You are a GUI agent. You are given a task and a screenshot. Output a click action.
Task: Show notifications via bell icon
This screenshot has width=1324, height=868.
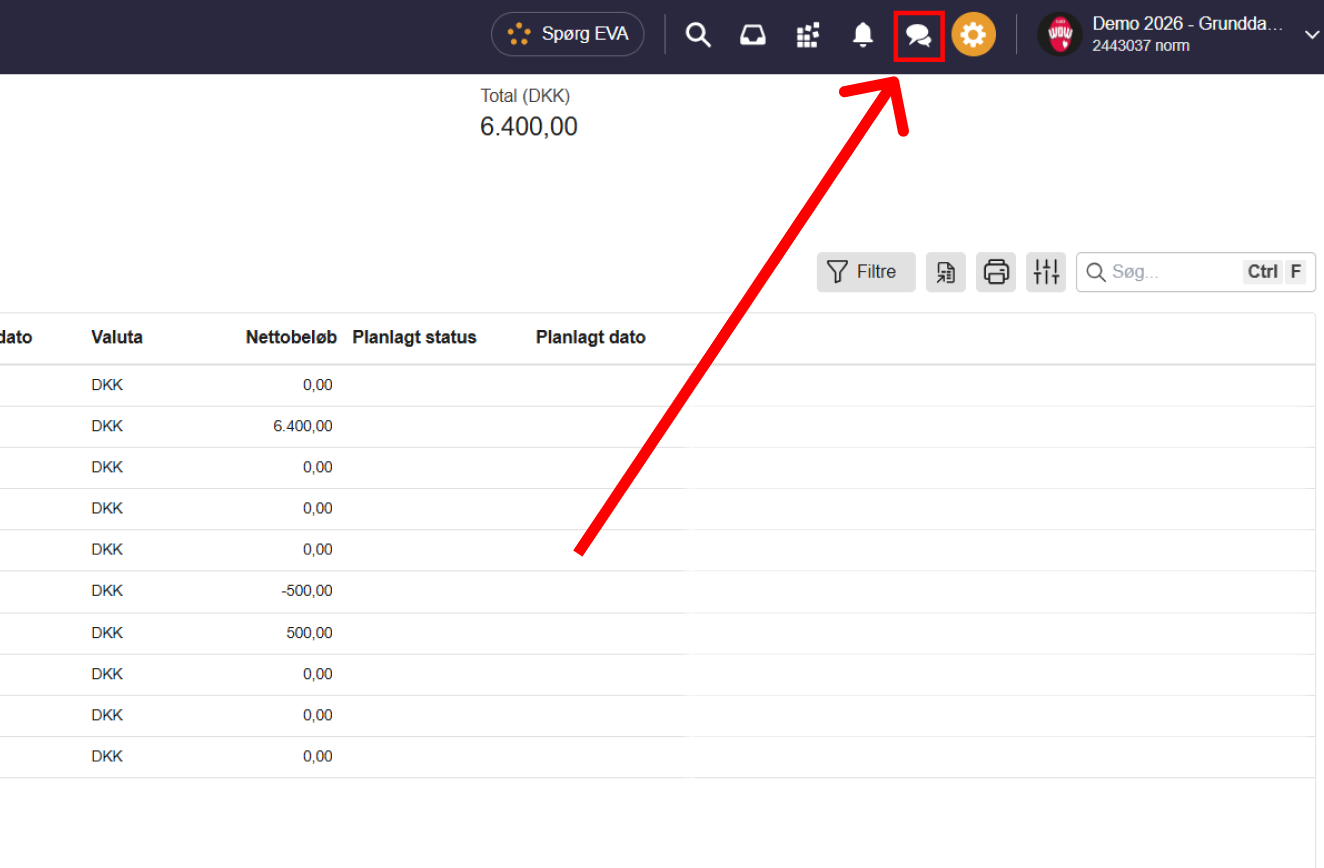pos(863,35)
